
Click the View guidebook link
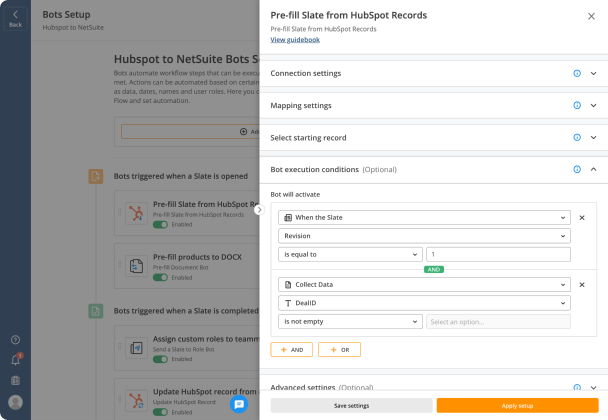pos(295,40)
